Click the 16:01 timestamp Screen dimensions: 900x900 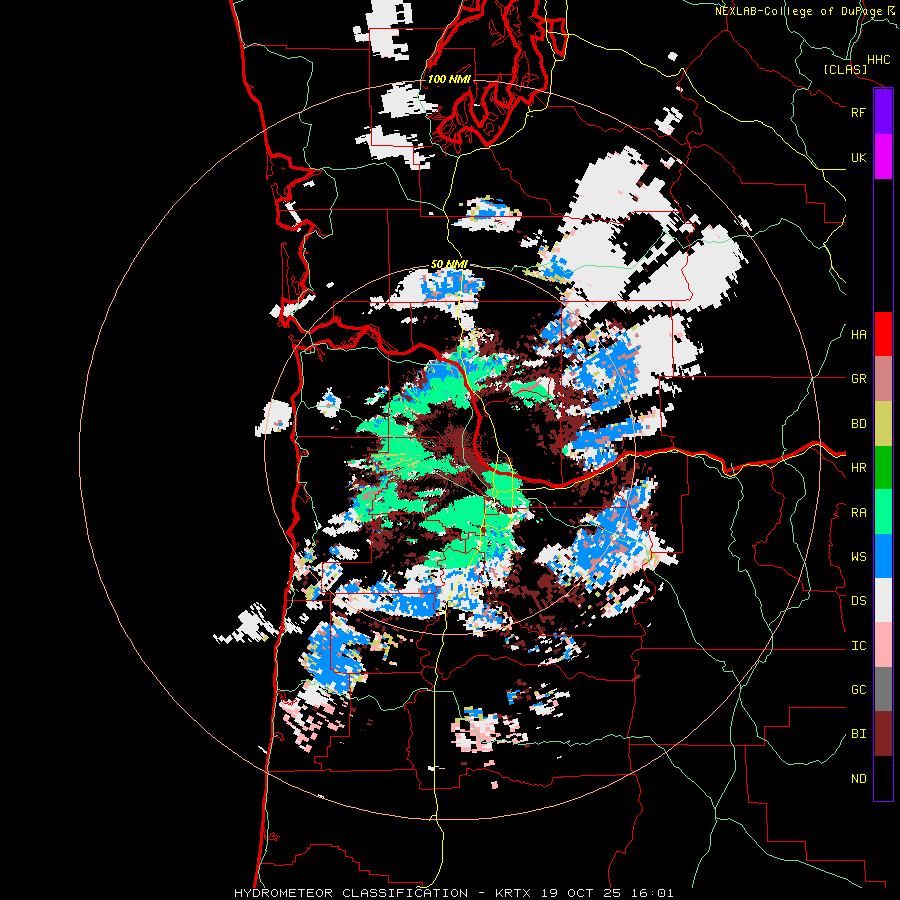654,893
